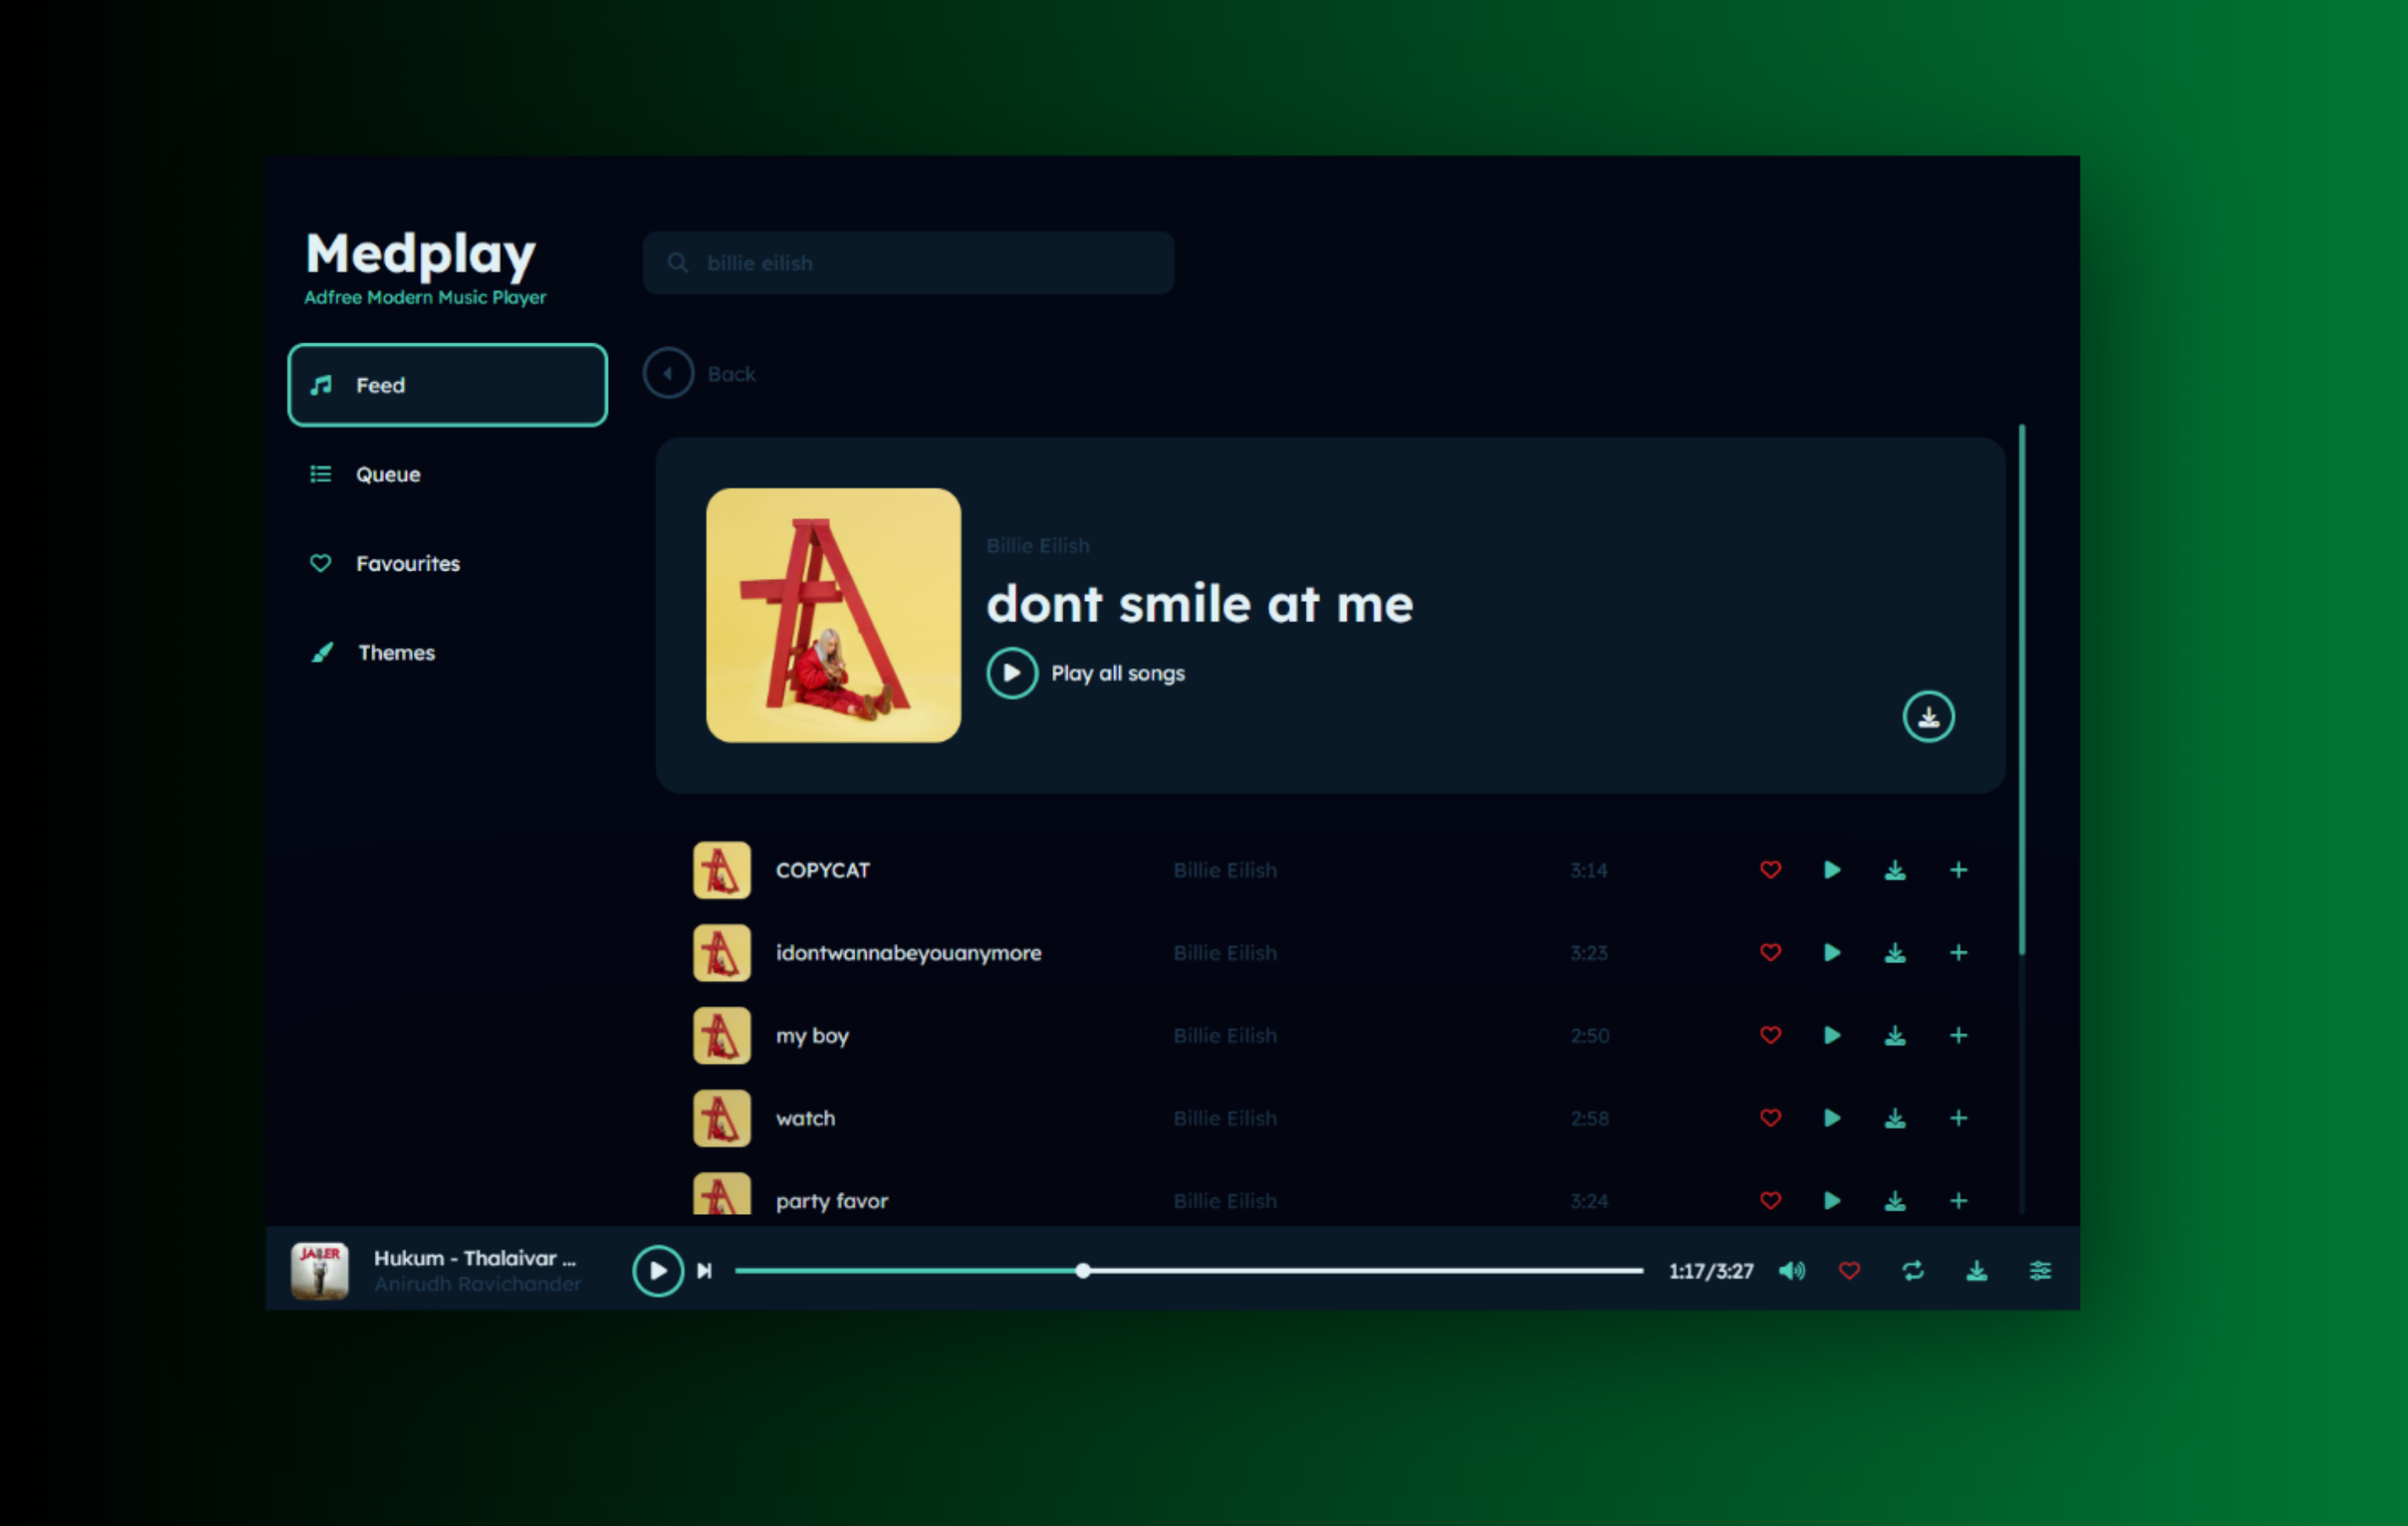Favourite the currently playing song
This screenshot has width=2408, height=1526.
(x=1849, y=1271)
